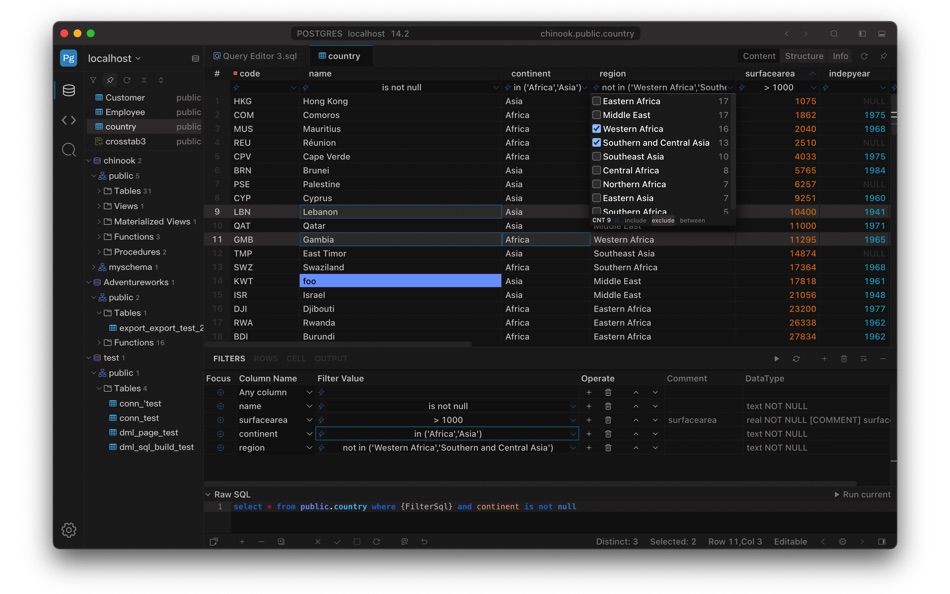Undo with status bar revert arrow
This screenshot has width=950, height=594.
click(424, 542)
